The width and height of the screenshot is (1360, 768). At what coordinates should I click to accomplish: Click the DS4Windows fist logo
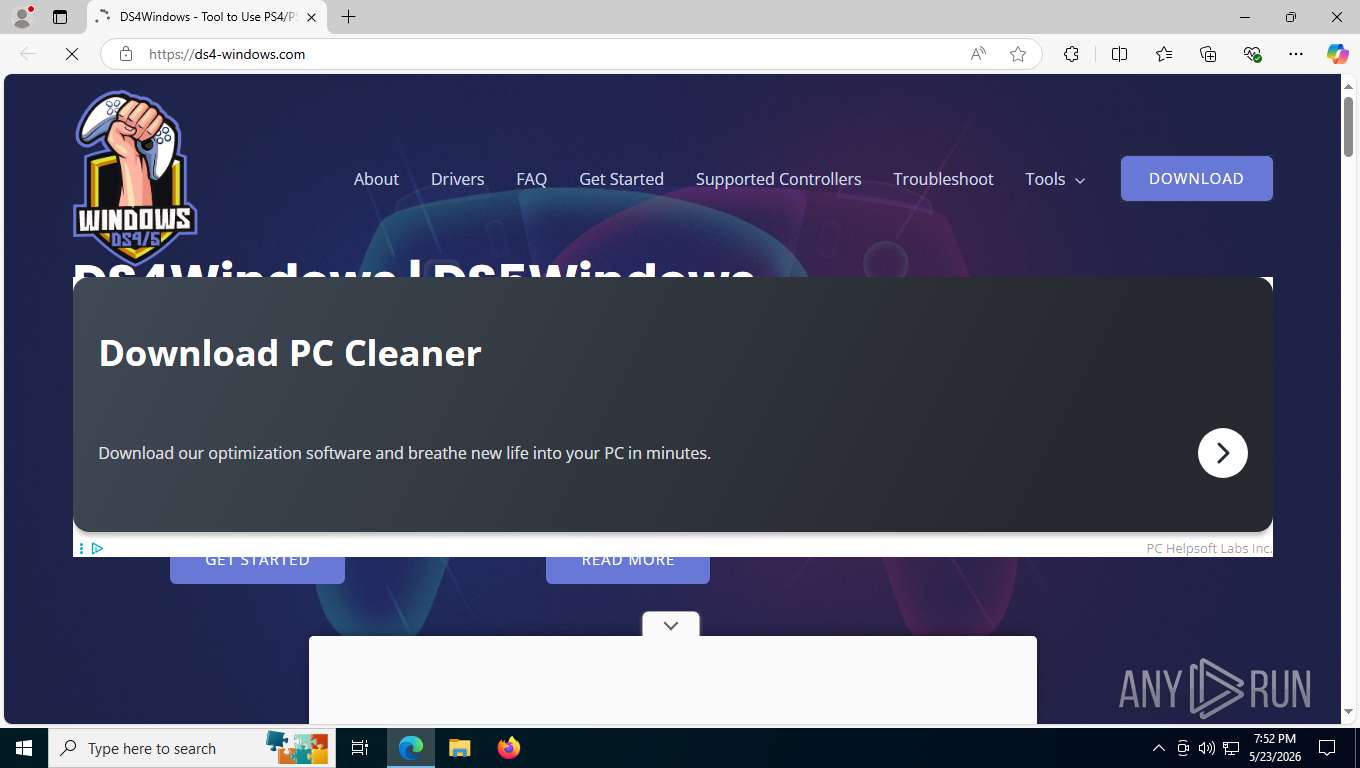point(135,178)
